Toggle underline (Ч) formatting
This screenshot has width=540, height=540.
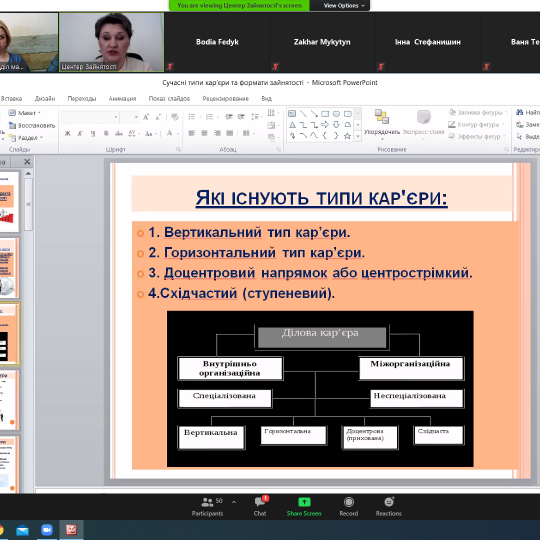(93, 133)
